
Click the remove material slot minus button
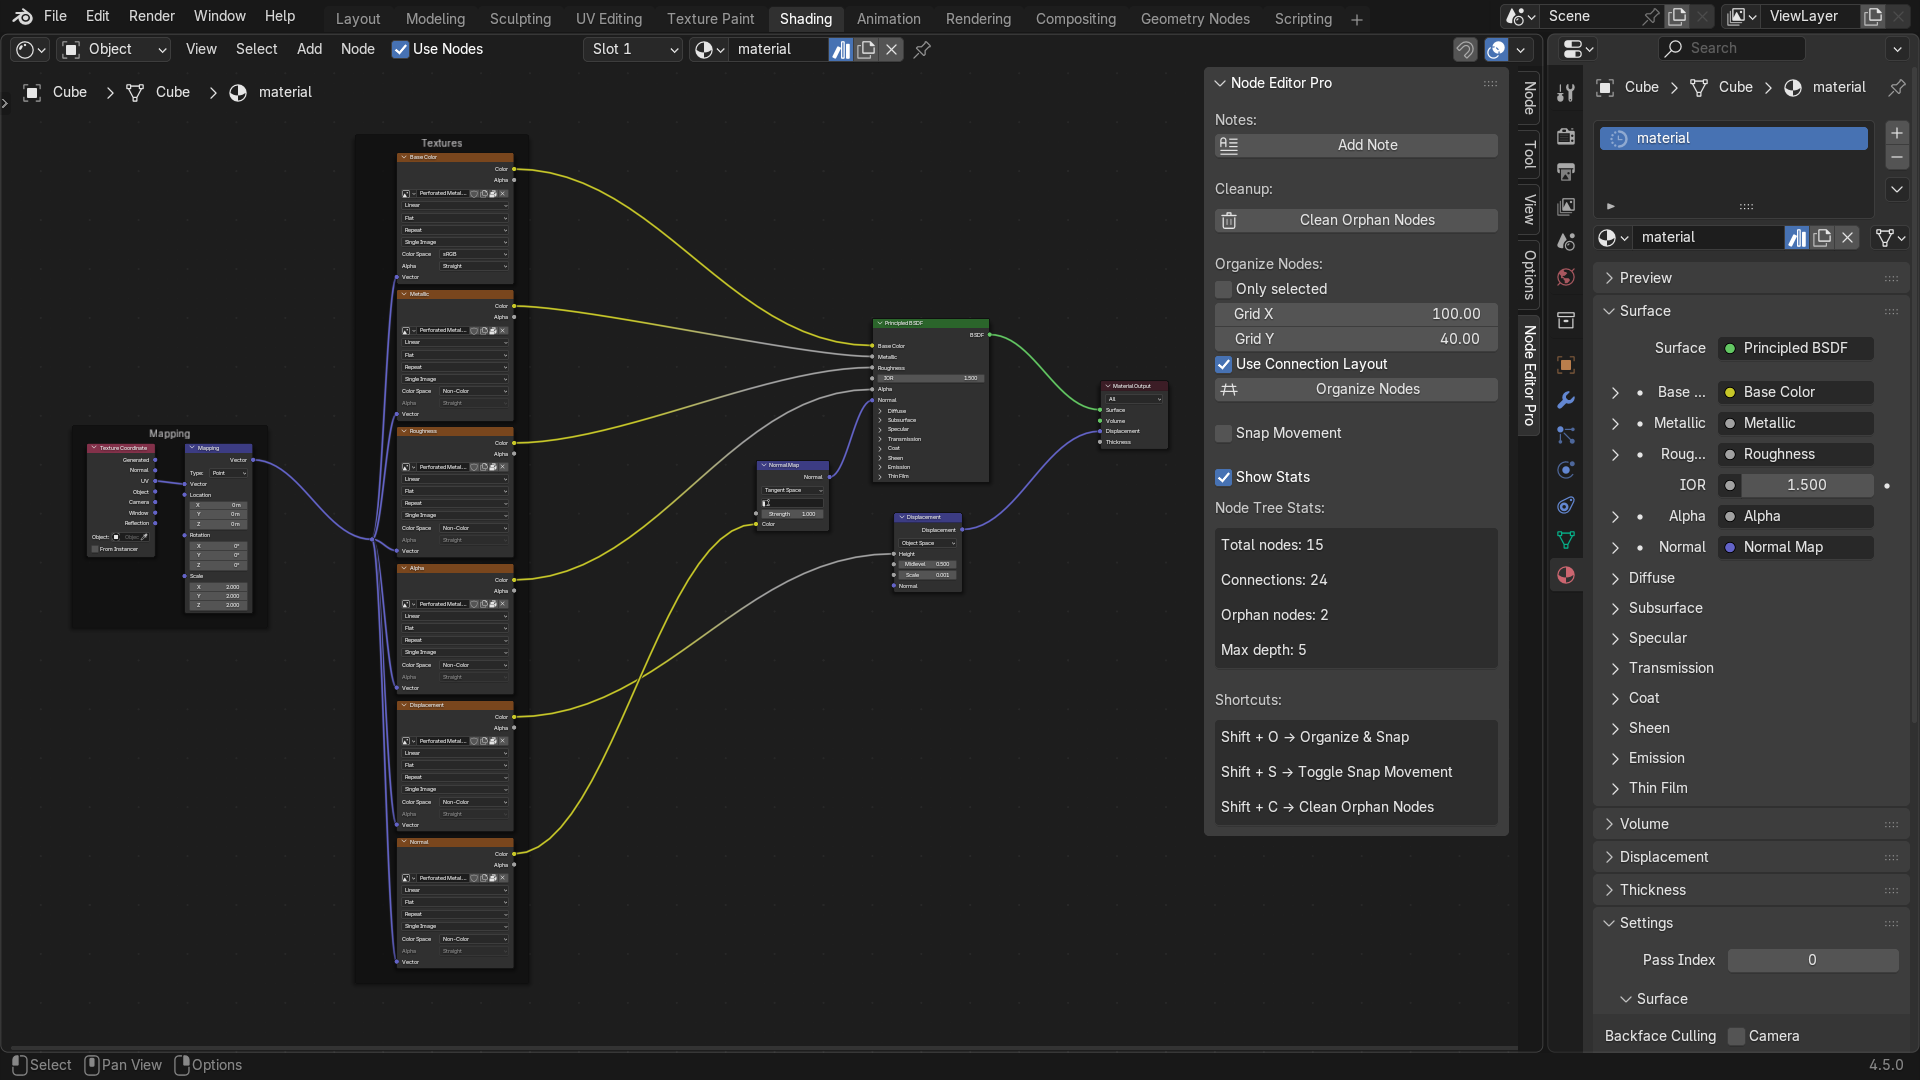1897,157
